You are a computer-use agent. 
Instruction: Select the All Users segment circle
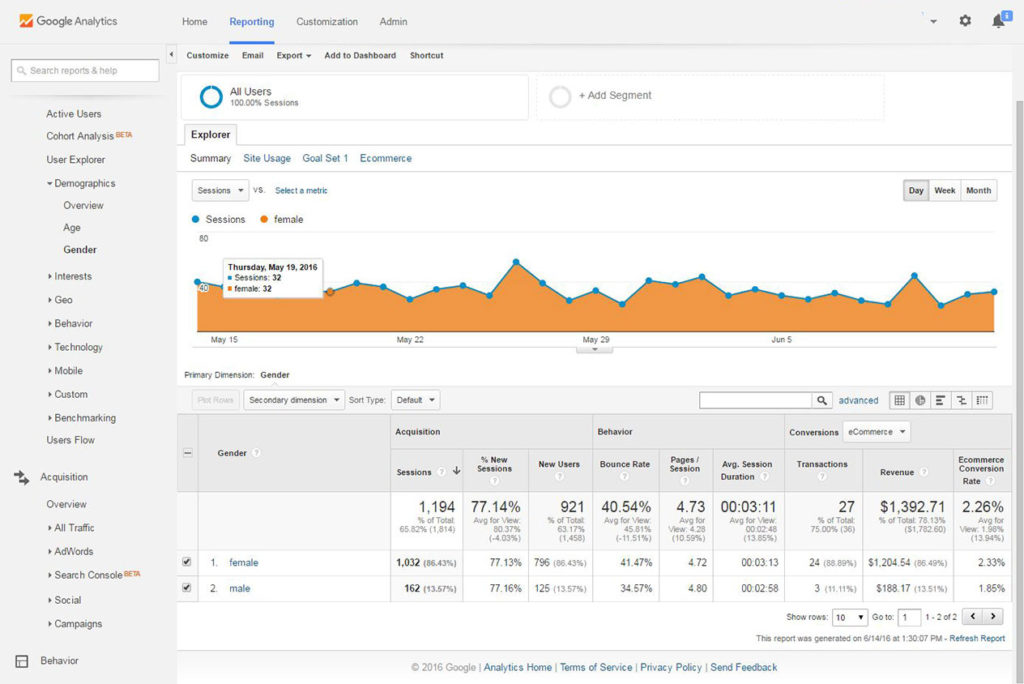[x=209, y=97]
